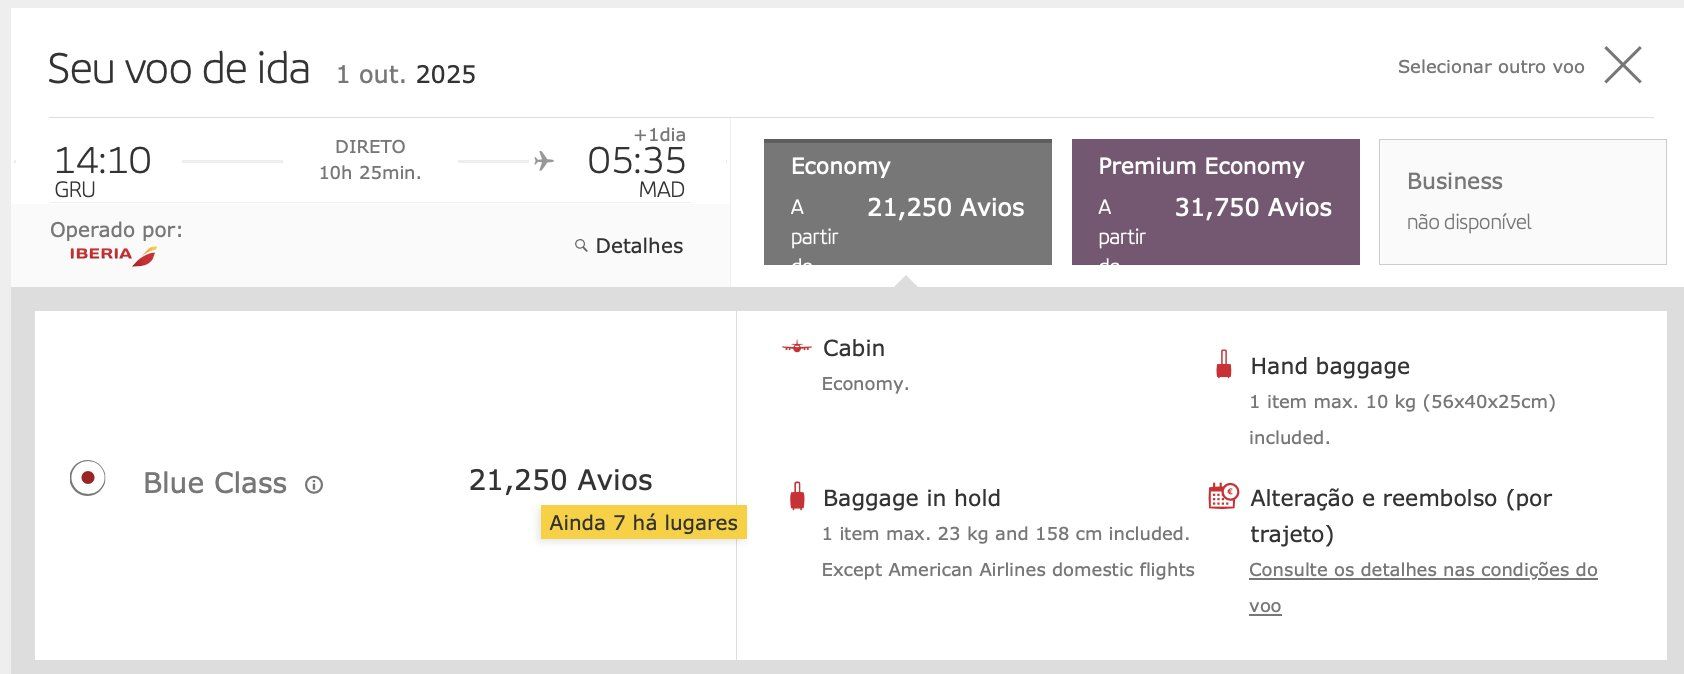Viewport: 1684px width, 674px height.
Task: Click the Blue Class fare label
Action: click(215, 483)
